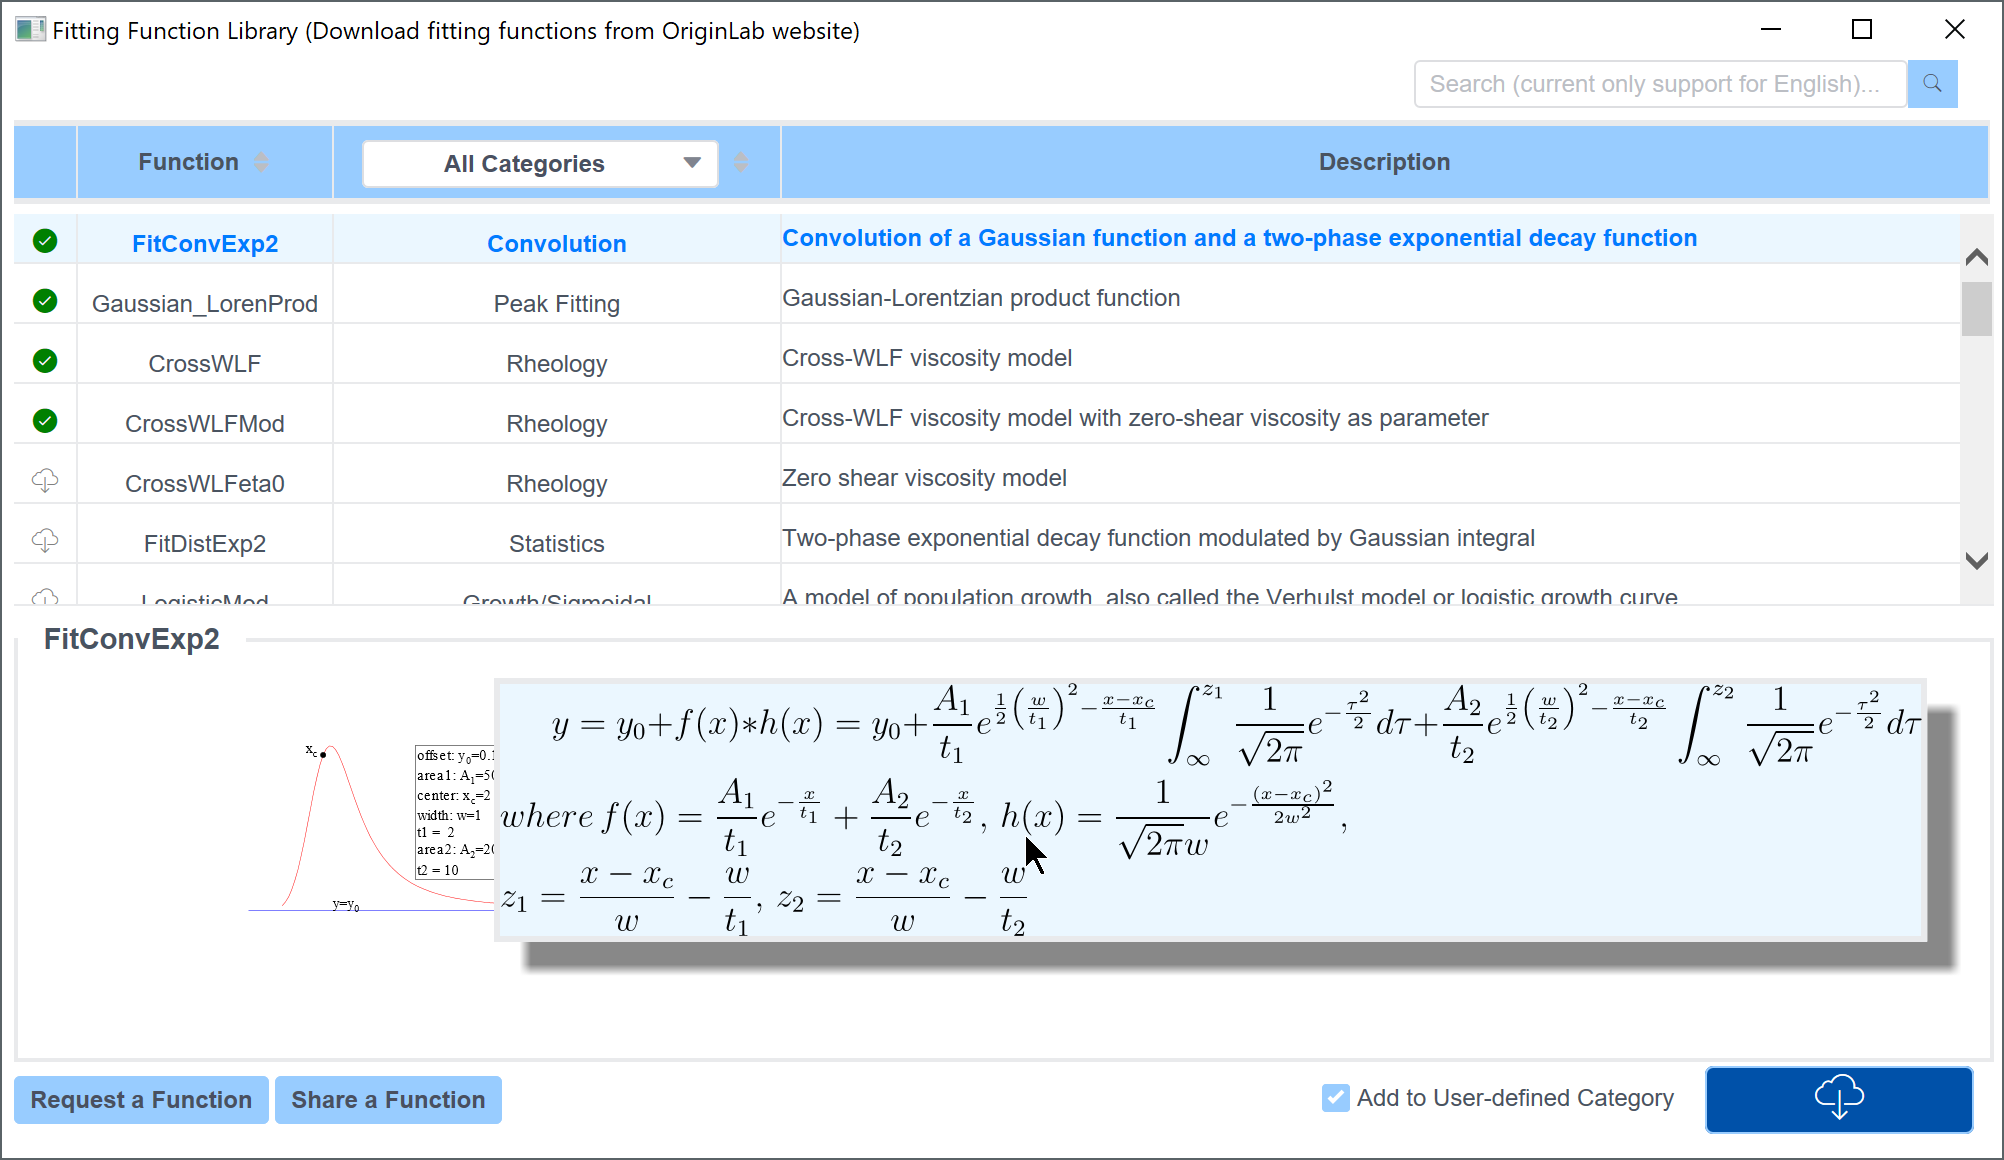Minimize the Fitting Function Library window
Image resolution: width=2004 pixels, height=1160 pixels.
tap(1771, 30)
